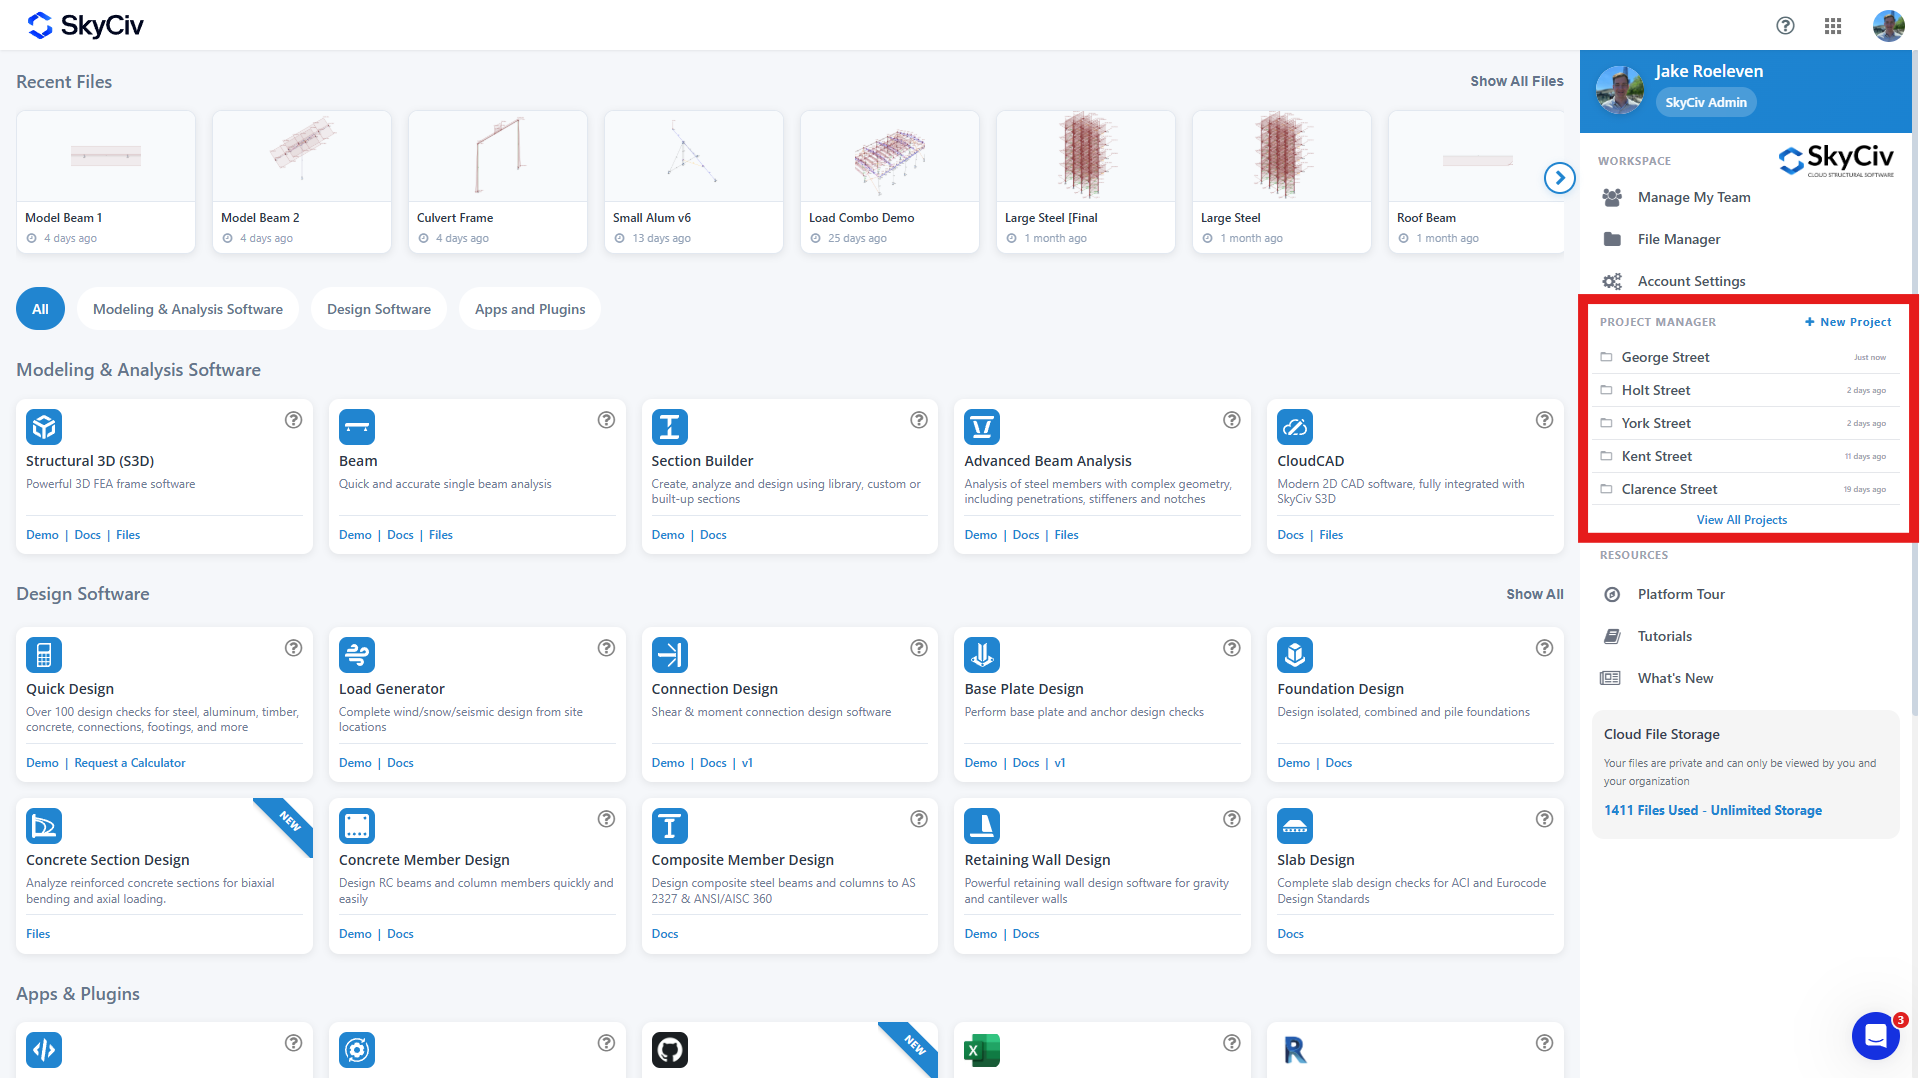Viewport: 1920px width, 1078px height.
Task: Show help for Structural 3D card
Action: [293, 420]
